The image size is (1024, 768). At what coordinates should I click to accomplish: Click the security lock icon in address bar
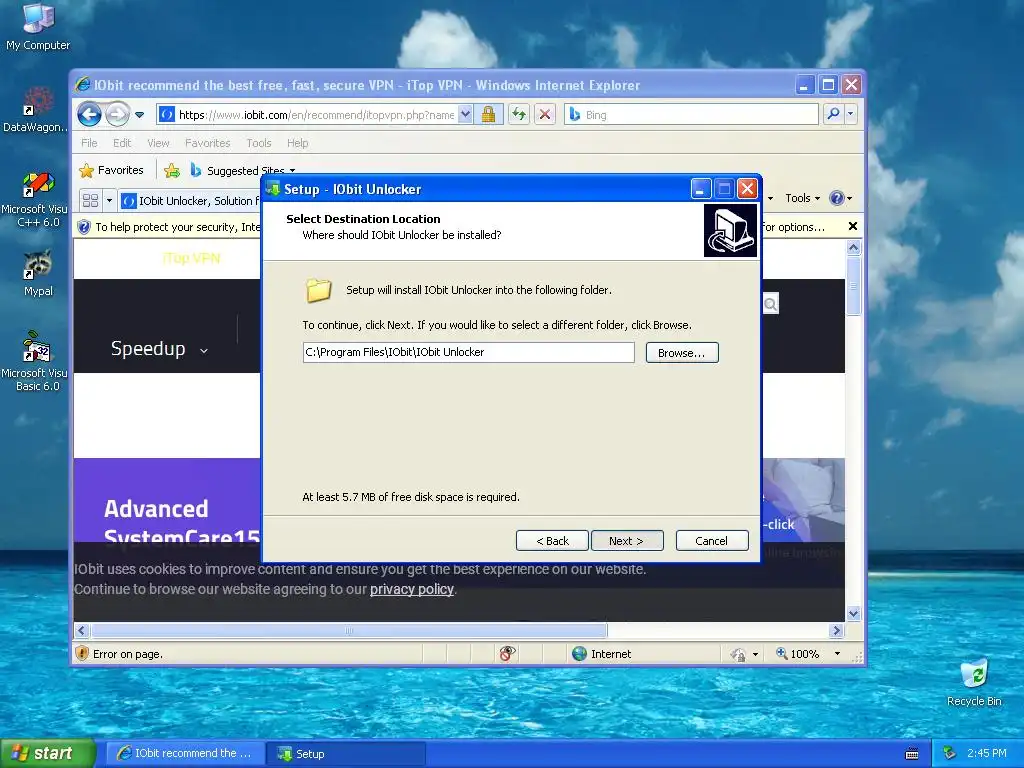[488, 115]
